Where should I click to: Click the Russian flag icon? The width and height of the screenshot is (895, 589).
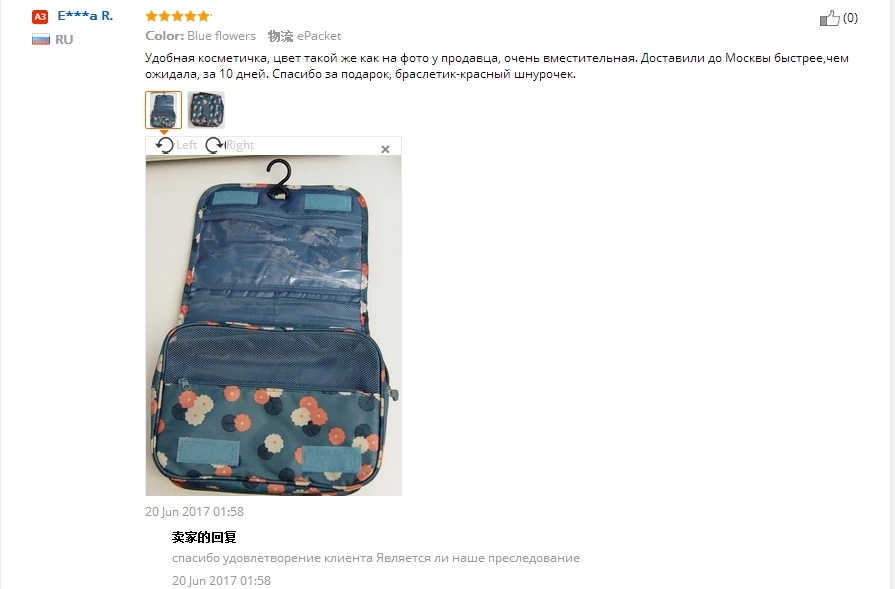pos(41,39)
